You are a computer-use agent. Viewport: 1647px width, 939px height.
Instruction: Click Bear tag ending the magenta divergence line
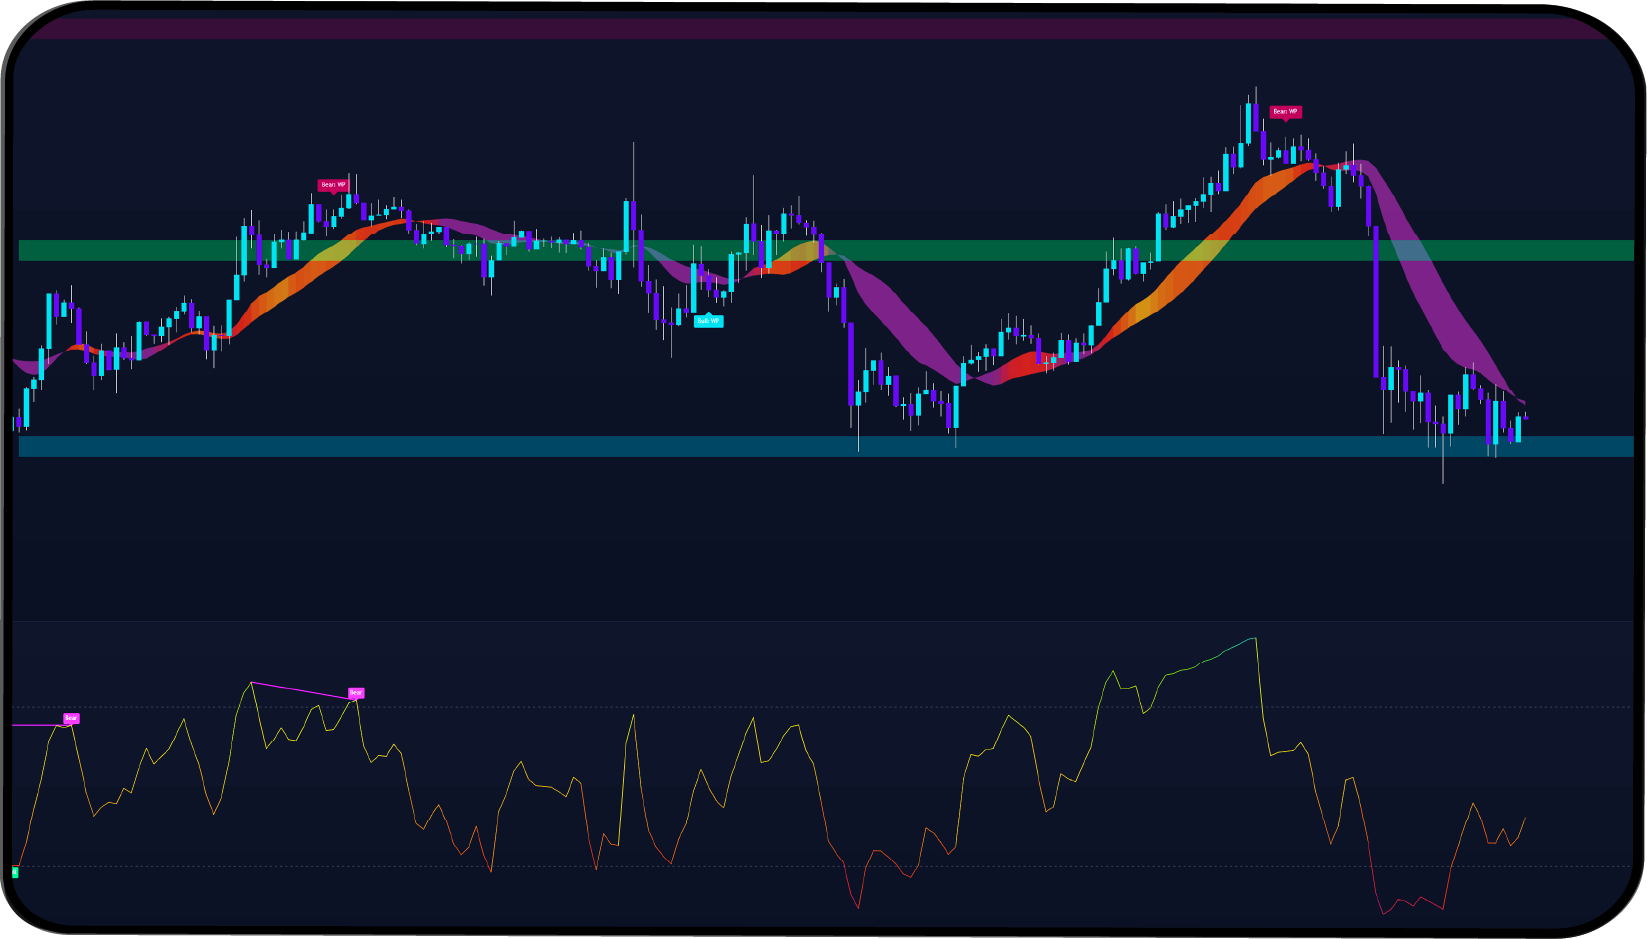tap(356, 692)
